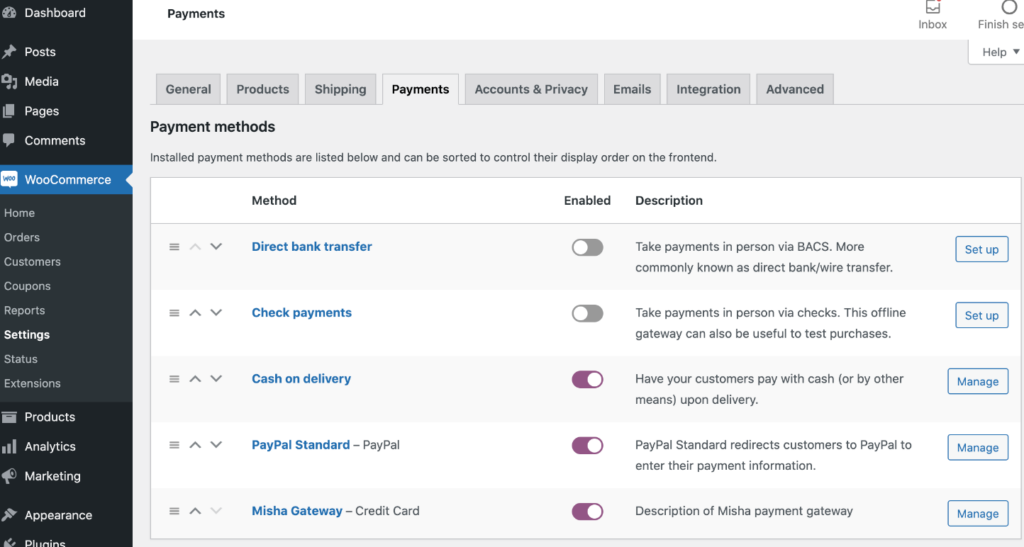This screenshot has height=547, width=1024.
Task: Move Misha Gateway up with arrow
Action: coord(195,510)
